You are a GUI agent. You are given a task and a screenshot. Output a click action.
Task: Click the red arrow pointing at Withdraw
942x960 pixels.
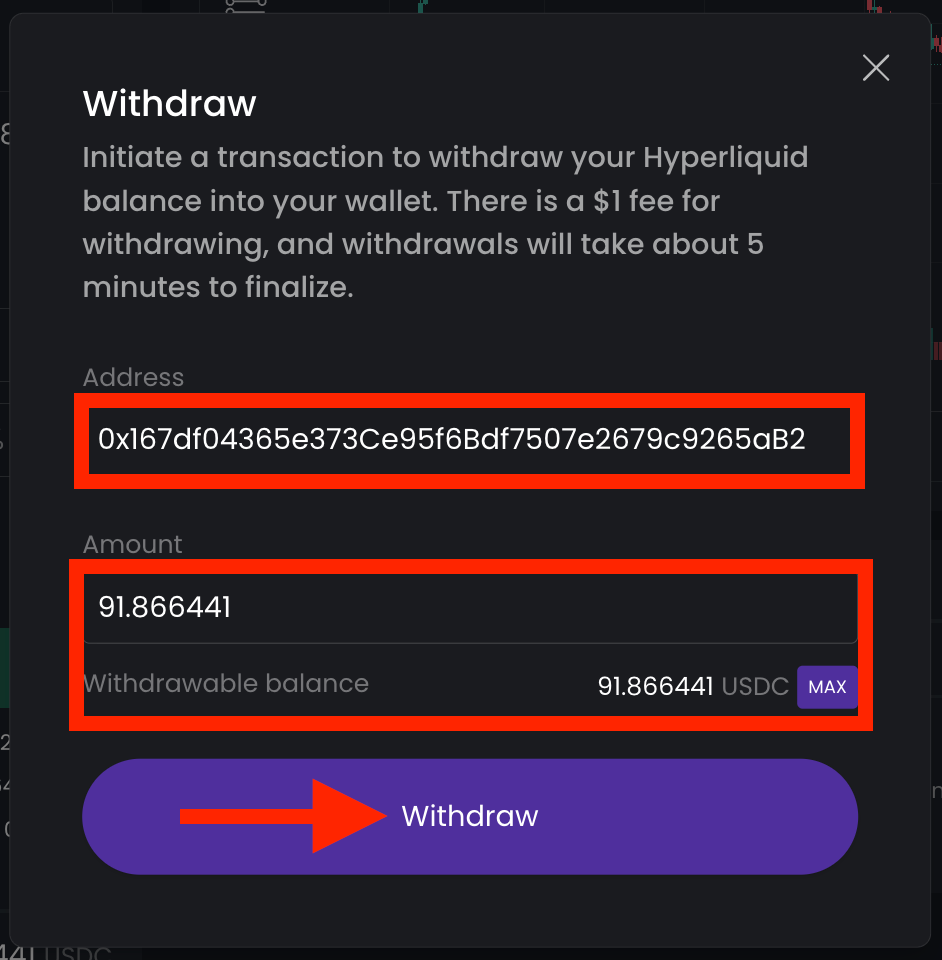[285, 816]
